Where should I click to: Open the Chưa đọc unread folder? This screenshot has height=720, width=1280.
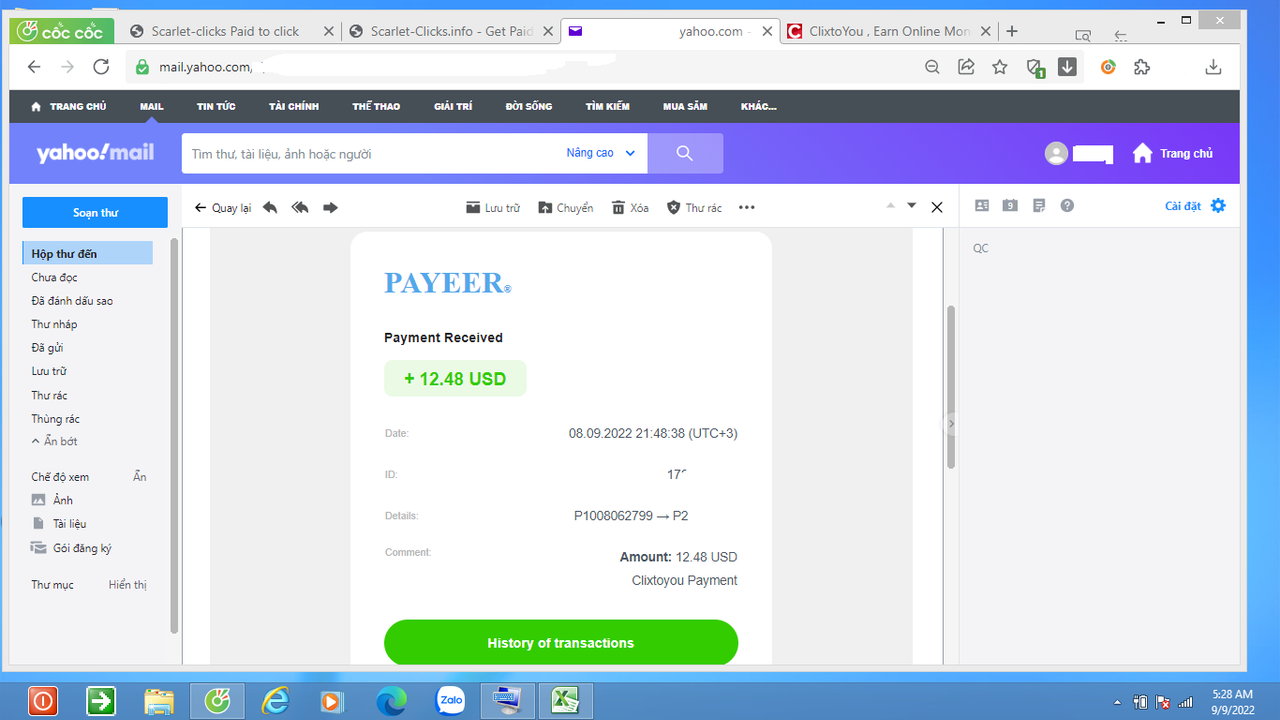pos(54,277)
